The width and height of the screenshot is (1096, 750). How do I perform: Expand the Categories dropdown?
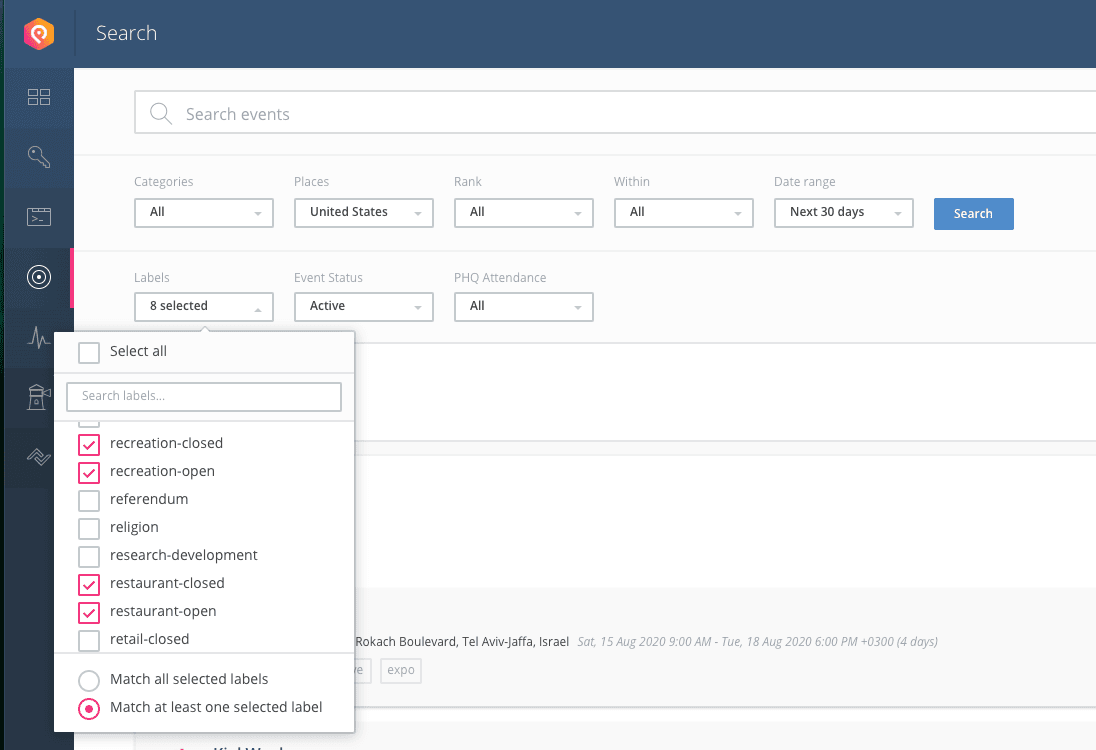pos(203,213)
